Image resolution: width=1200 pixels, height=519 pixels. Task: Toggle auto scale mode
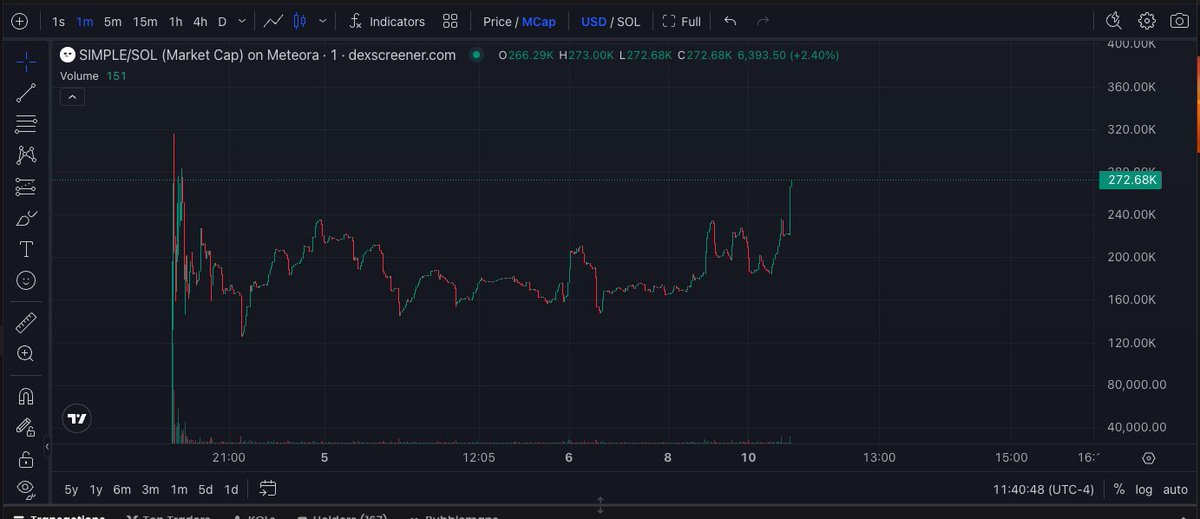pyautogui.click(x=1174, y=490)
